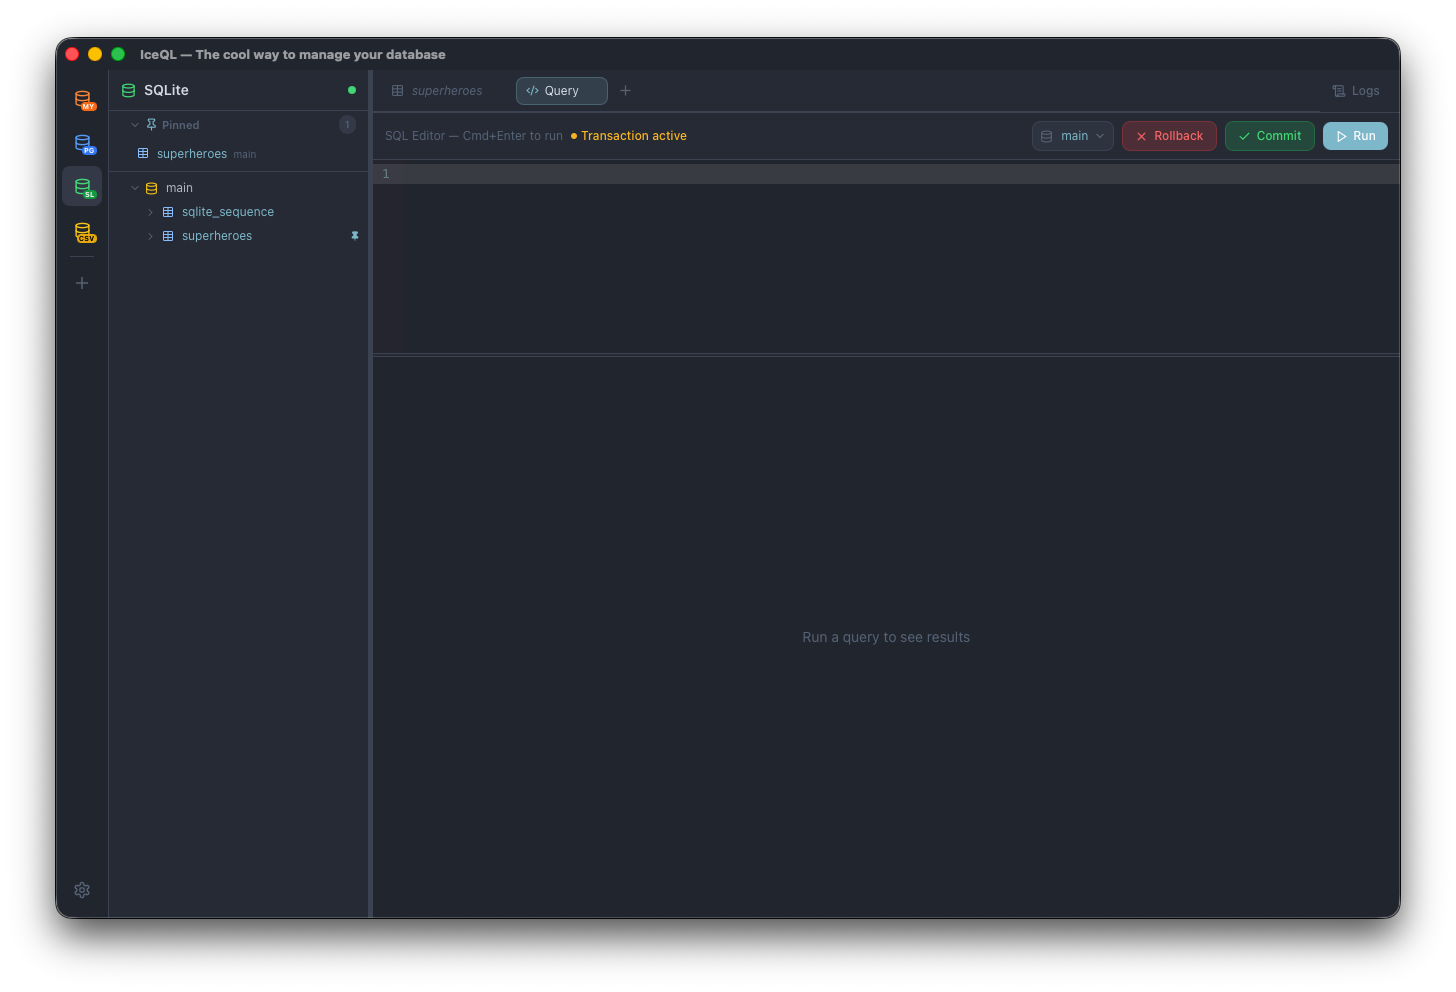Click the superheroes table icon in tree
This screenshot has width=1456, height=992.
tap(168, 236)
